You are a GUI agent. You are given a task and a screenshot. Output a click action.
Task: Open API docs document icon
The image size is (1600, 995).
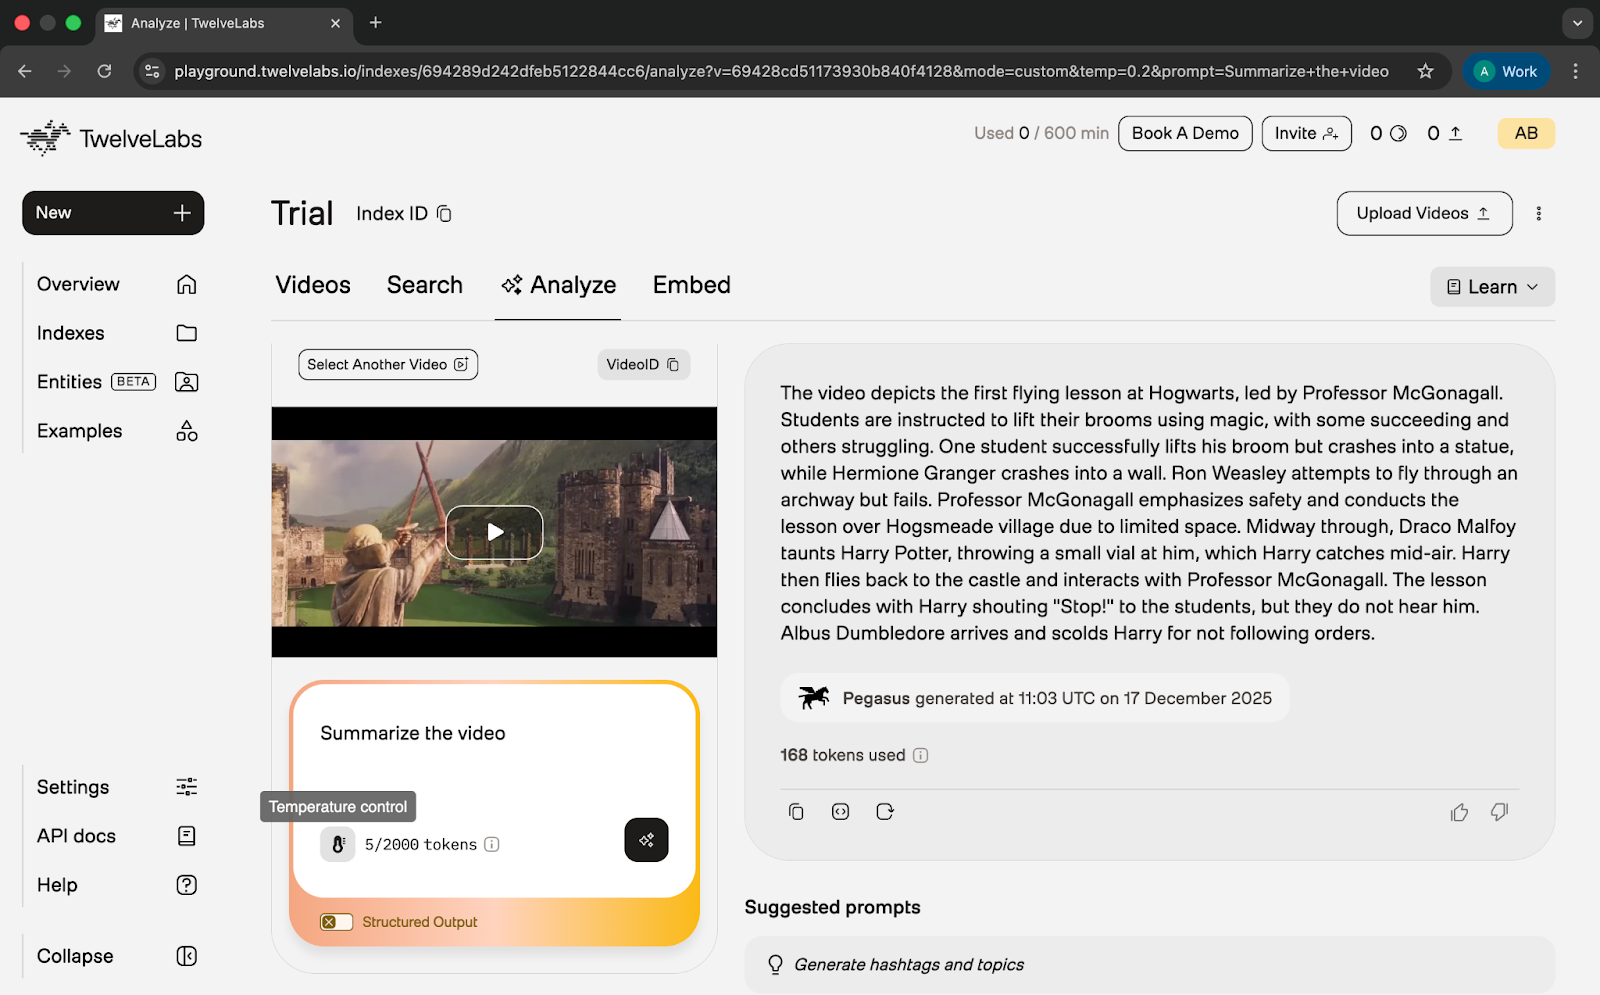click(186, 836)
